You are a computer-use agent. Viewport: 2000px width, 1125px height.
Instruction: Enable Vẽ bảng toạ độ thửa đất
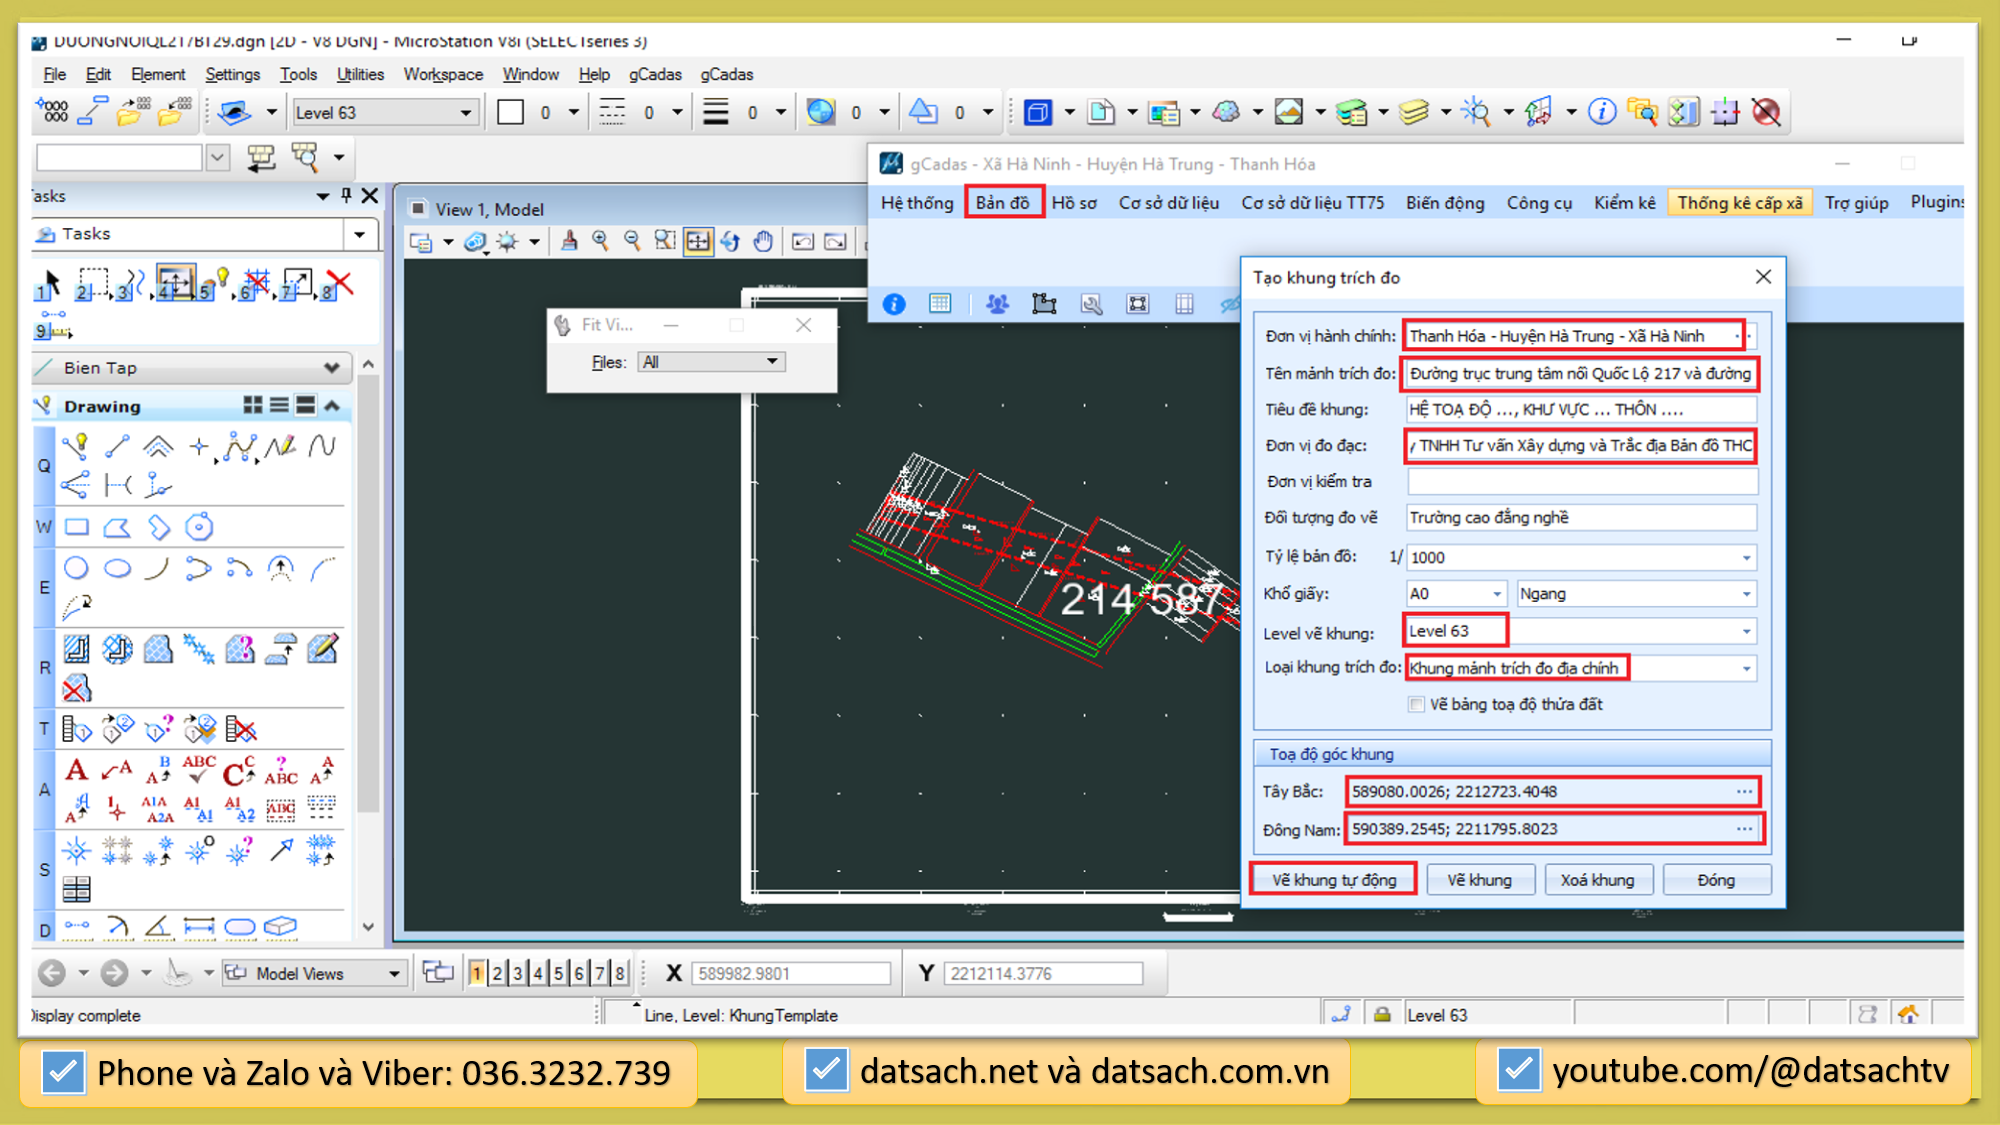tap(1416, 704)
